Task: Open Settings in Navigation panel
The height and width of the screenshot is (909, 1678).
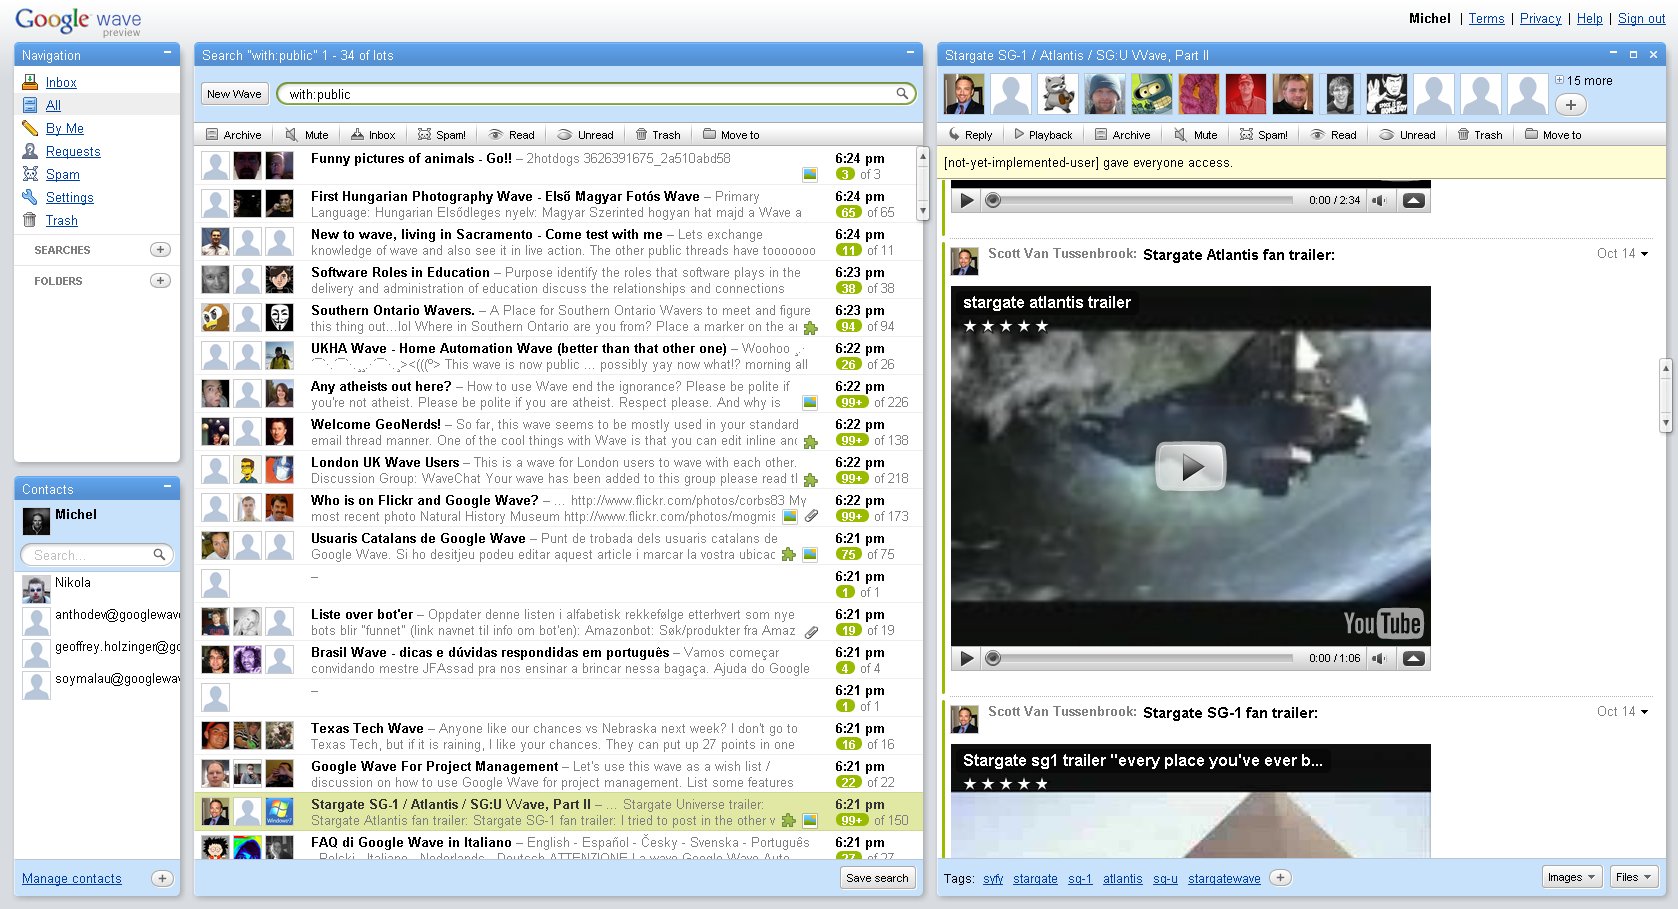Action: [70, 198]
